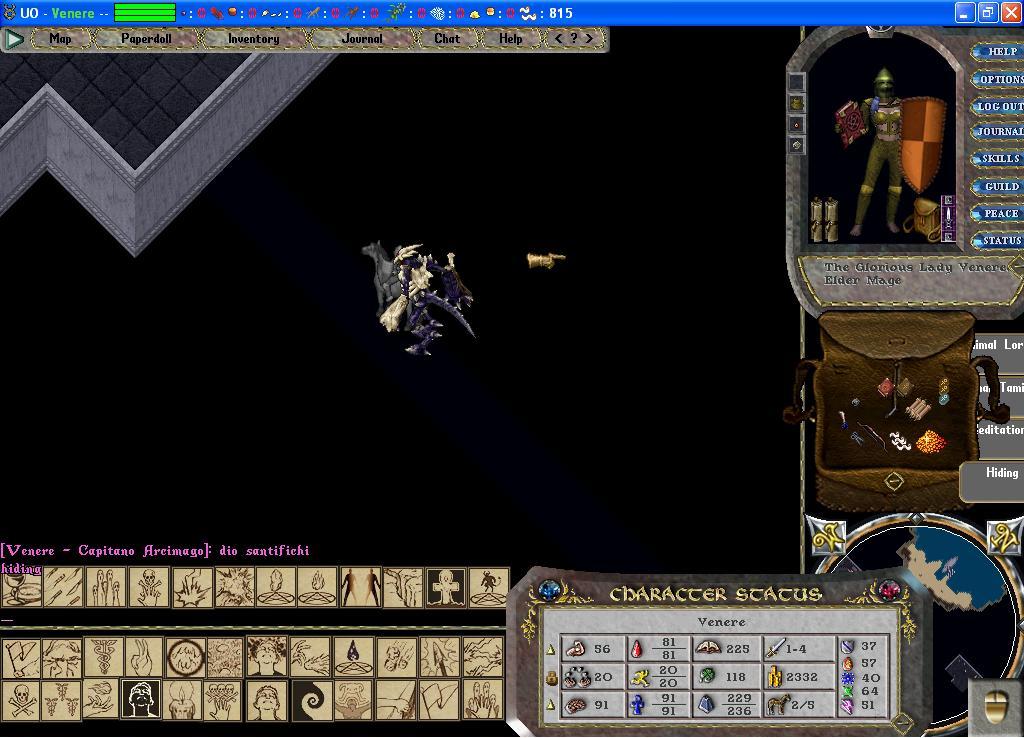Click the "The Glorious Lady Venere" title text

(x=916, y=267)
